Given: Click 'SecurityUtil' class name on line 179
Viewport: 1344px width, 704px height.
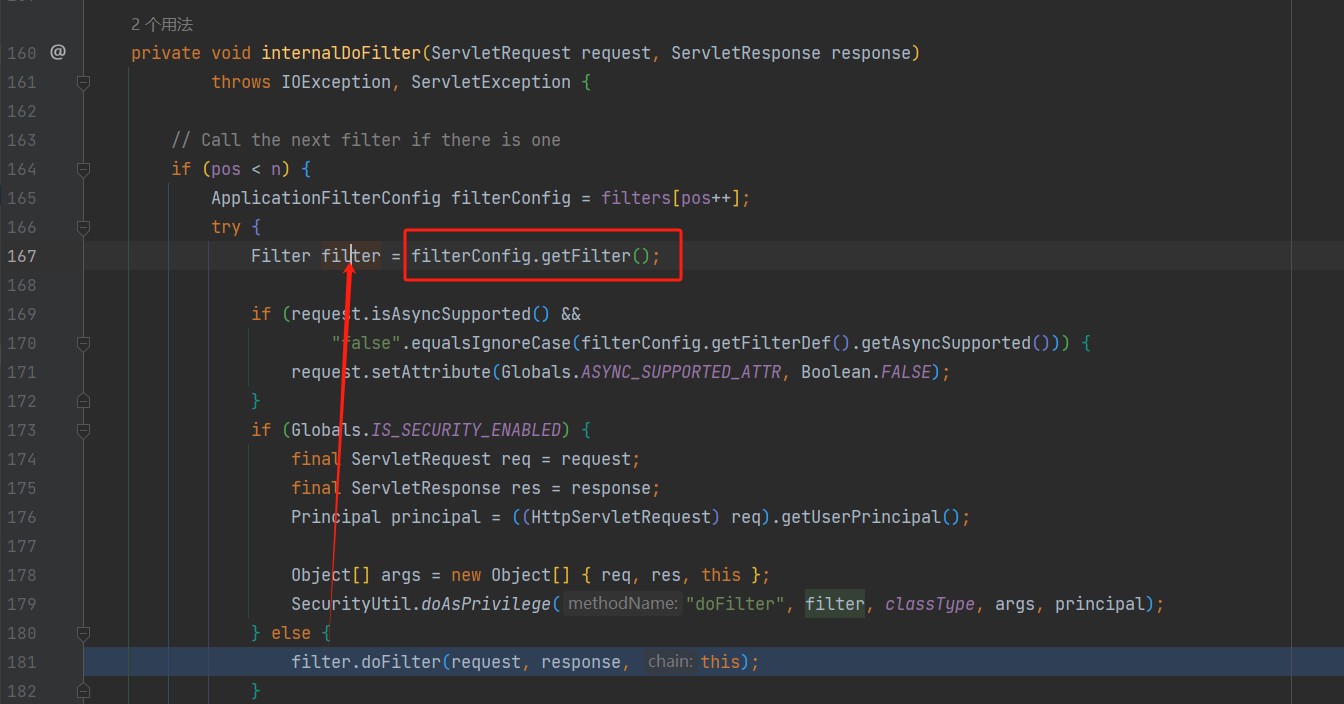Looking at the screenshot, I should 351,604.
